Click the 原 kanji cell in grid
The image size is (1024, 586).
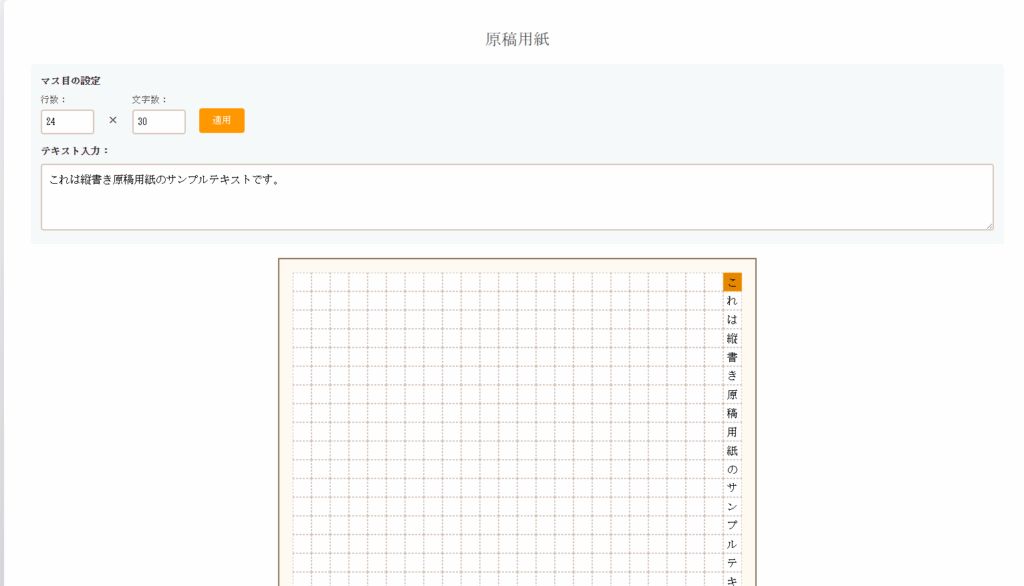pyautogui.click(x=732, y=395)
